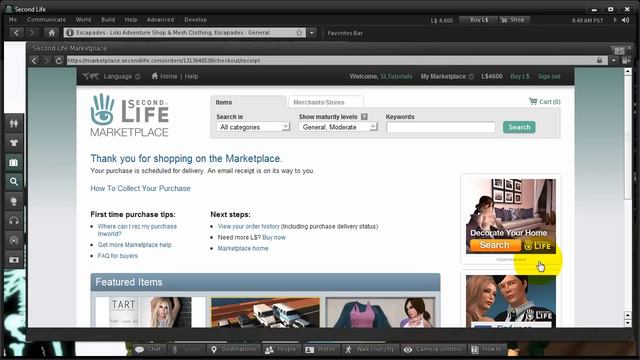Open the Inventory suitcase icon in sidebar

click(13, 162)
